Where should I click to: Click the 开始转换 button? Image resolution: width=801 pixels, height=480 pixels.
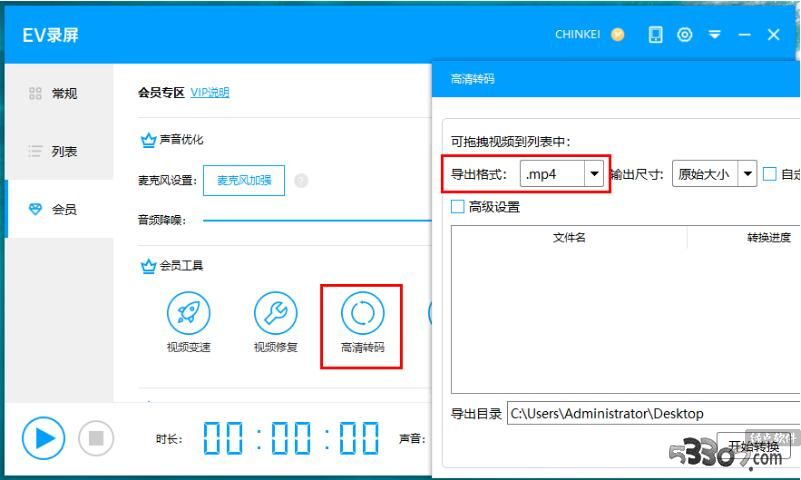pyautogui.click(x=754, y=446)
